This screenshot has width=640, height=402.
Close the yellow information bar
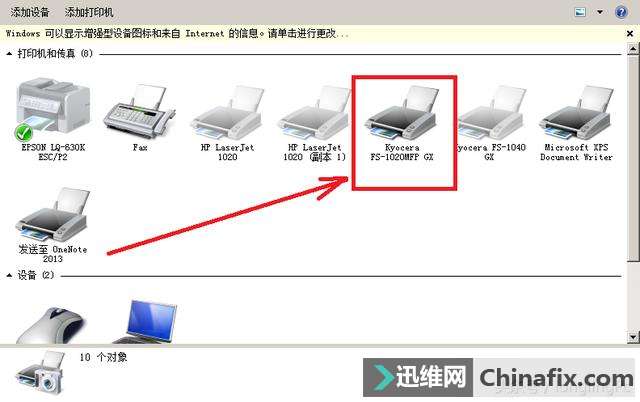(x=630, y=34)
